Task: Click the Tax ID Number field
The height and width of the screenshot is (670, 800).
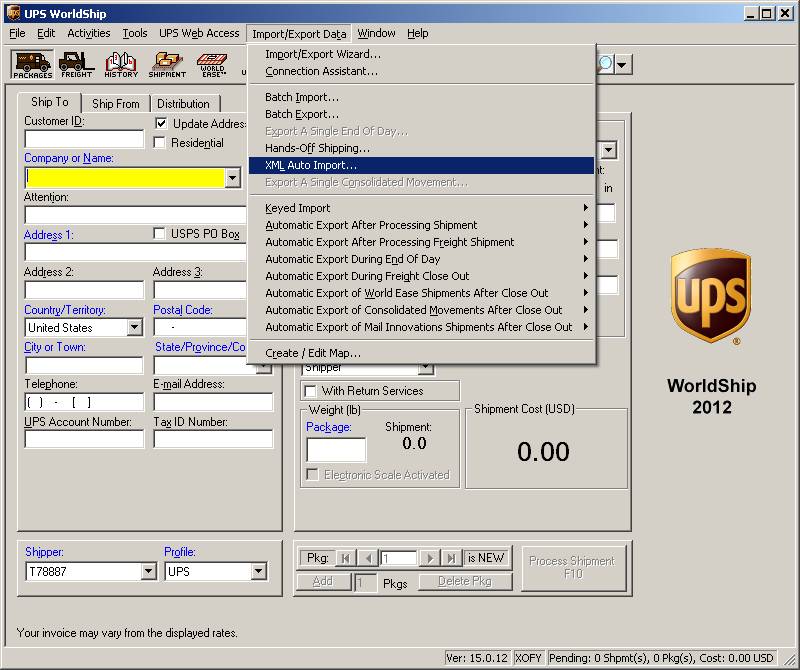Action: [x=213, y=439]
